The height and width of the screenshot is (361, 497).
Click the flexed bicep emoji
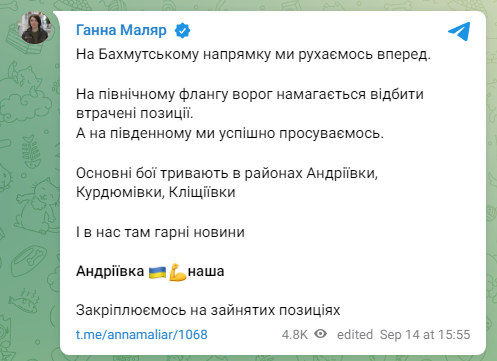[177, 272]
